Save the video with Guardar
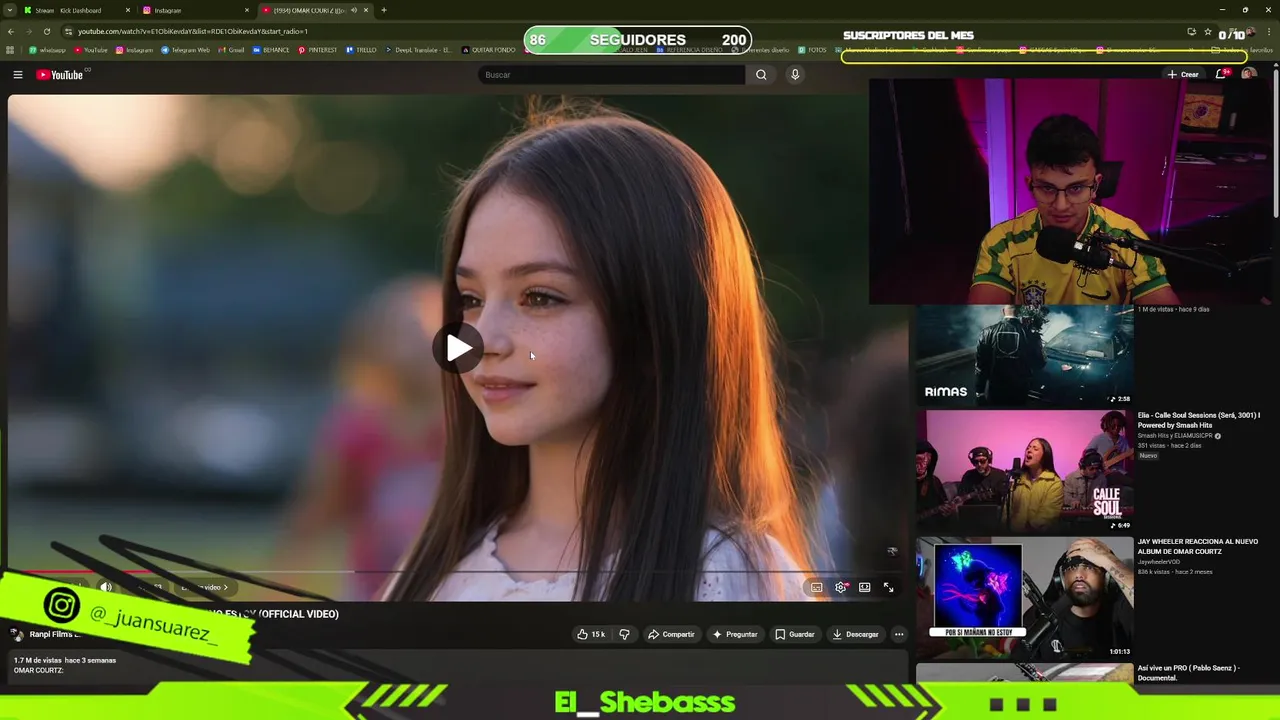The width and height of the screenshot is (1280, 720). coord(795,634)
